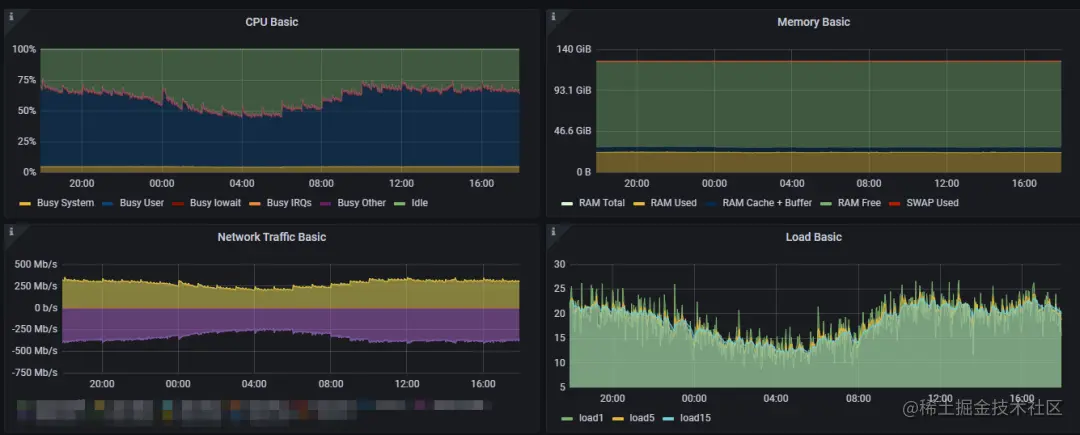Click the 500 Mb/s network axis label
The width and height of the screenshot is (1080, 435).
click(36, 264)
